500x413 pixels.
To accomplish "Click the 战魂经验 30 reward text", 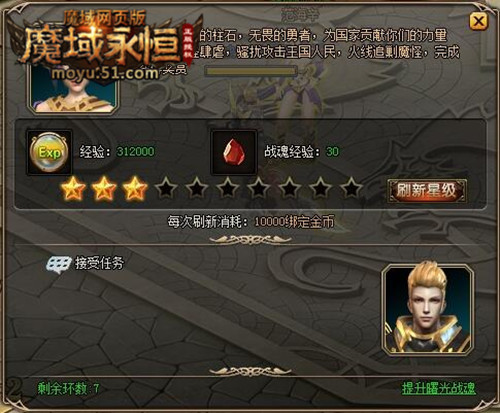I will pyautogui.click(x=302, y=152).
